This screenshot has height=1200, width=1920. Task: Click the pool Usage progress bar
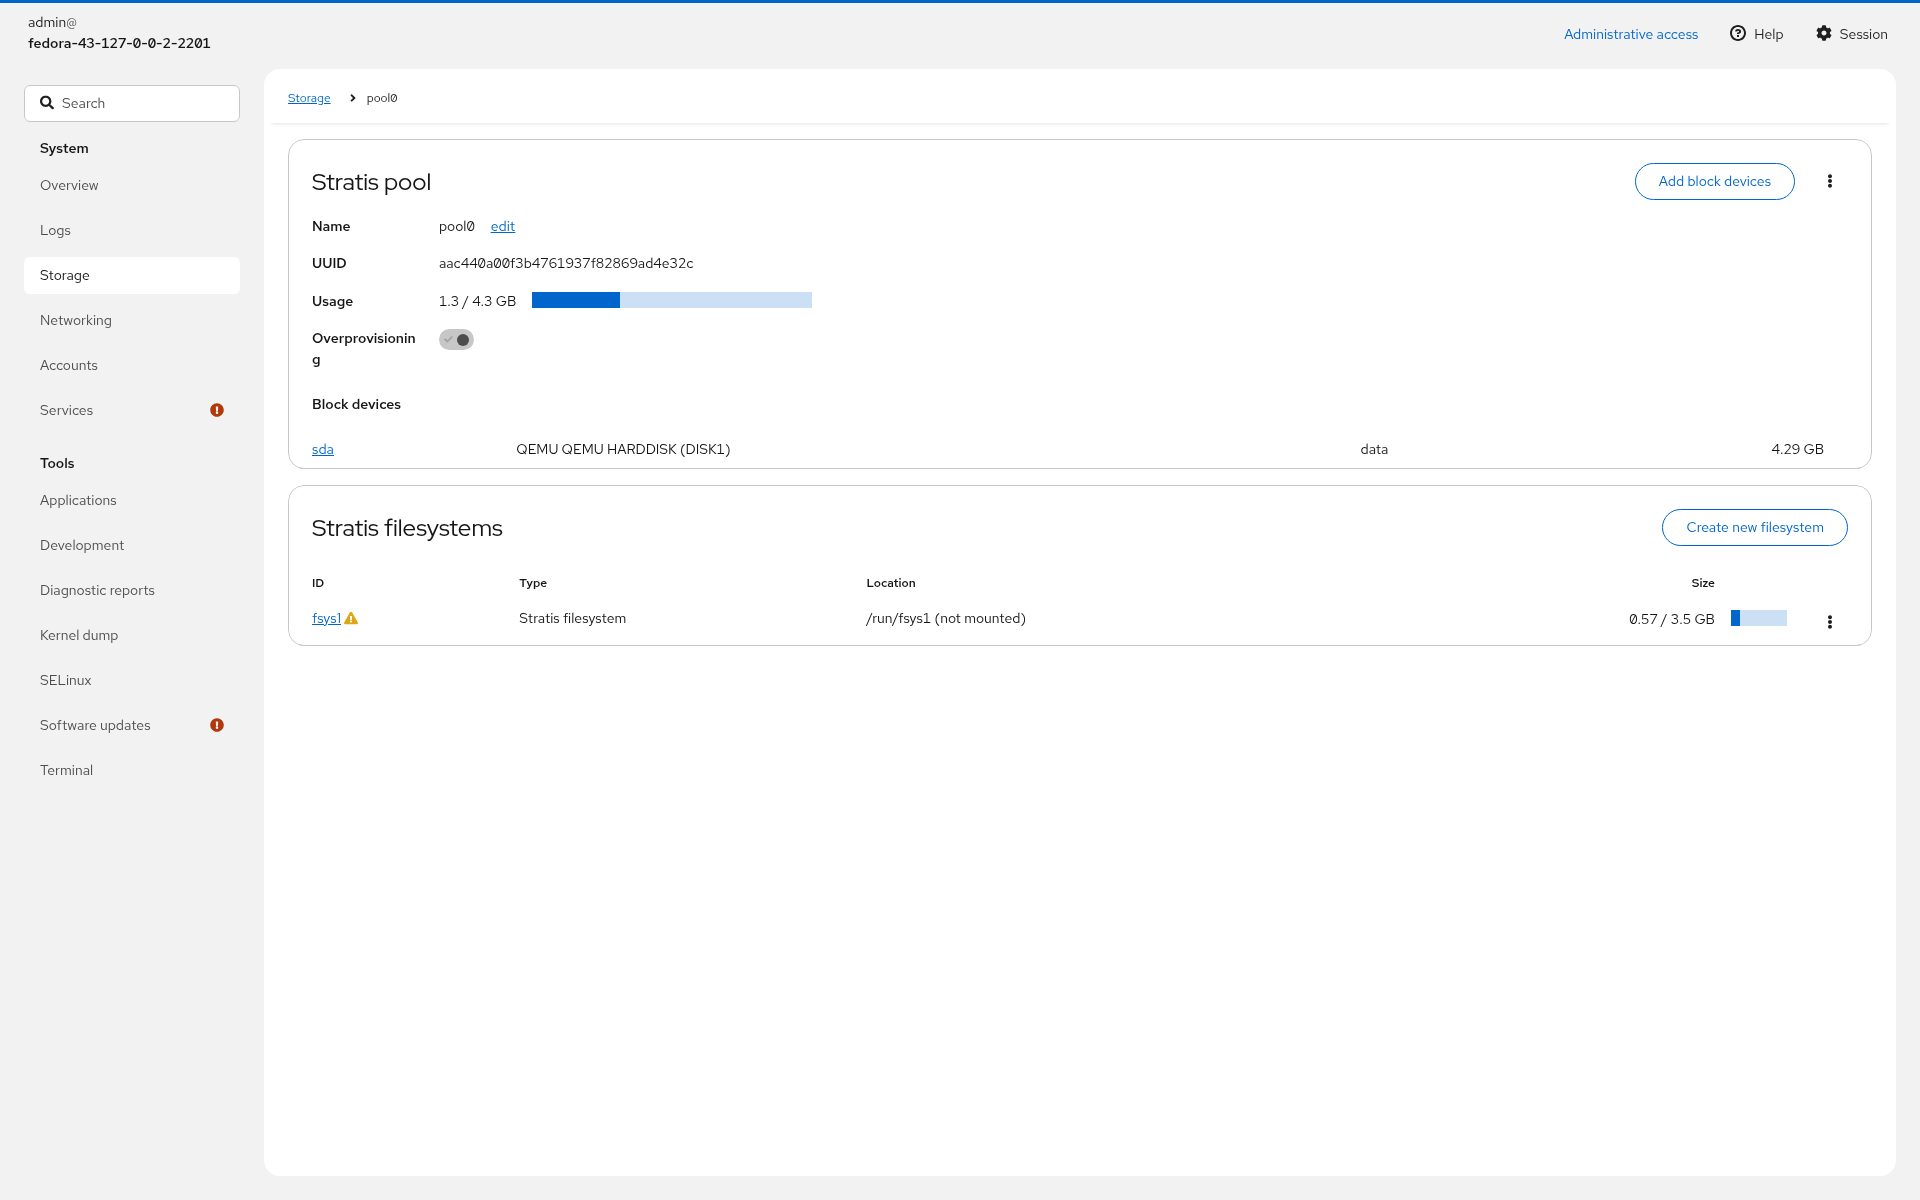click(672, 300)
